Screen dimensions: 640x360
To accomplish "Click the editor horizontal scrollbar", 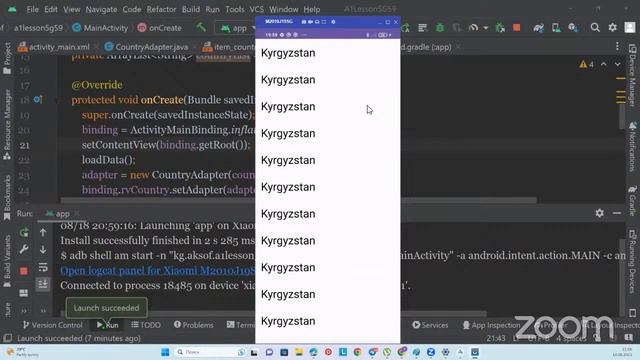I will pos(299,200).
